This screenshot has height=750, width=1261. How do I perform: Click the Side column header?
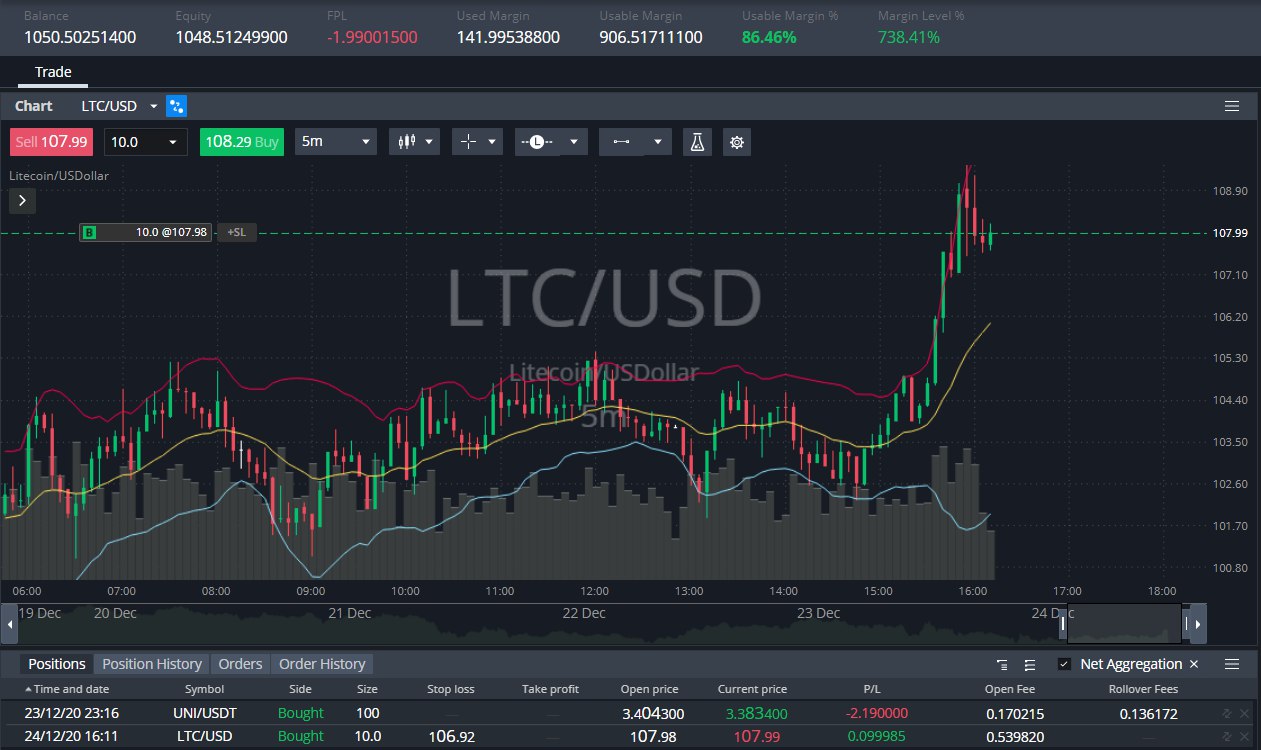pyautogui.click(x=300, y=689)
